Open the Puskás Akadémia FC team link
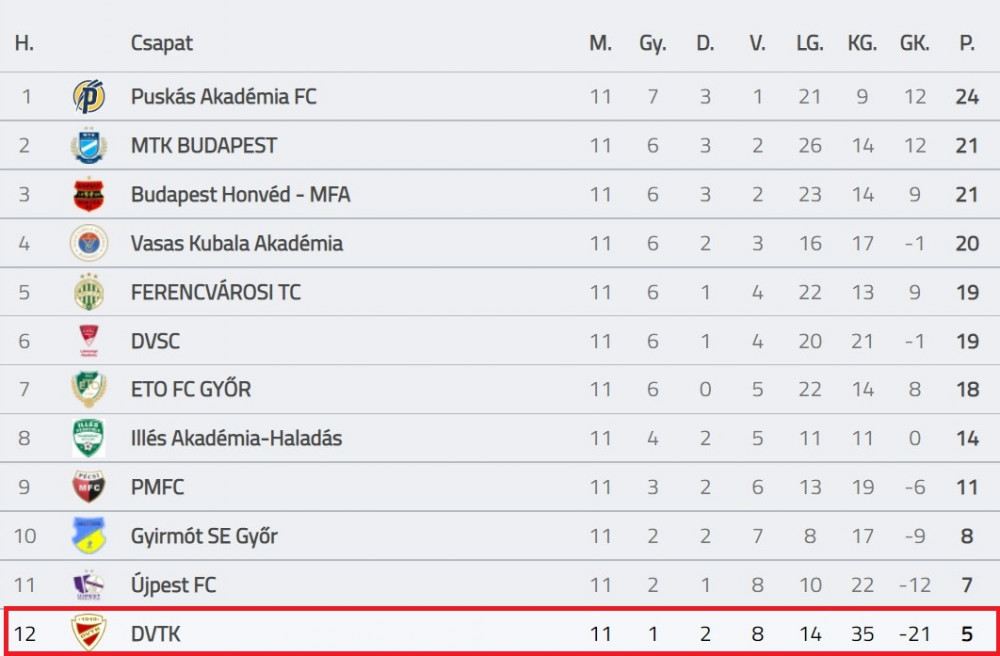 223,96
